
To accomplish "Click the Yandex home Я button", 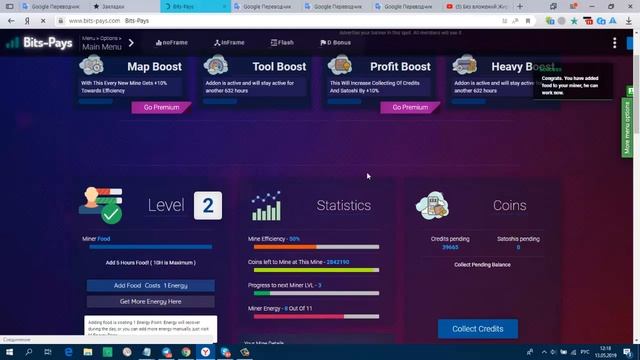I will [x=27, y=21].
